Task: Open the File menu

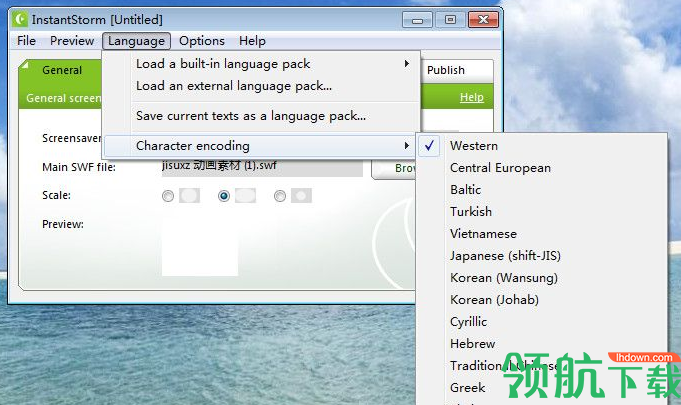Action: pos(26,41)
